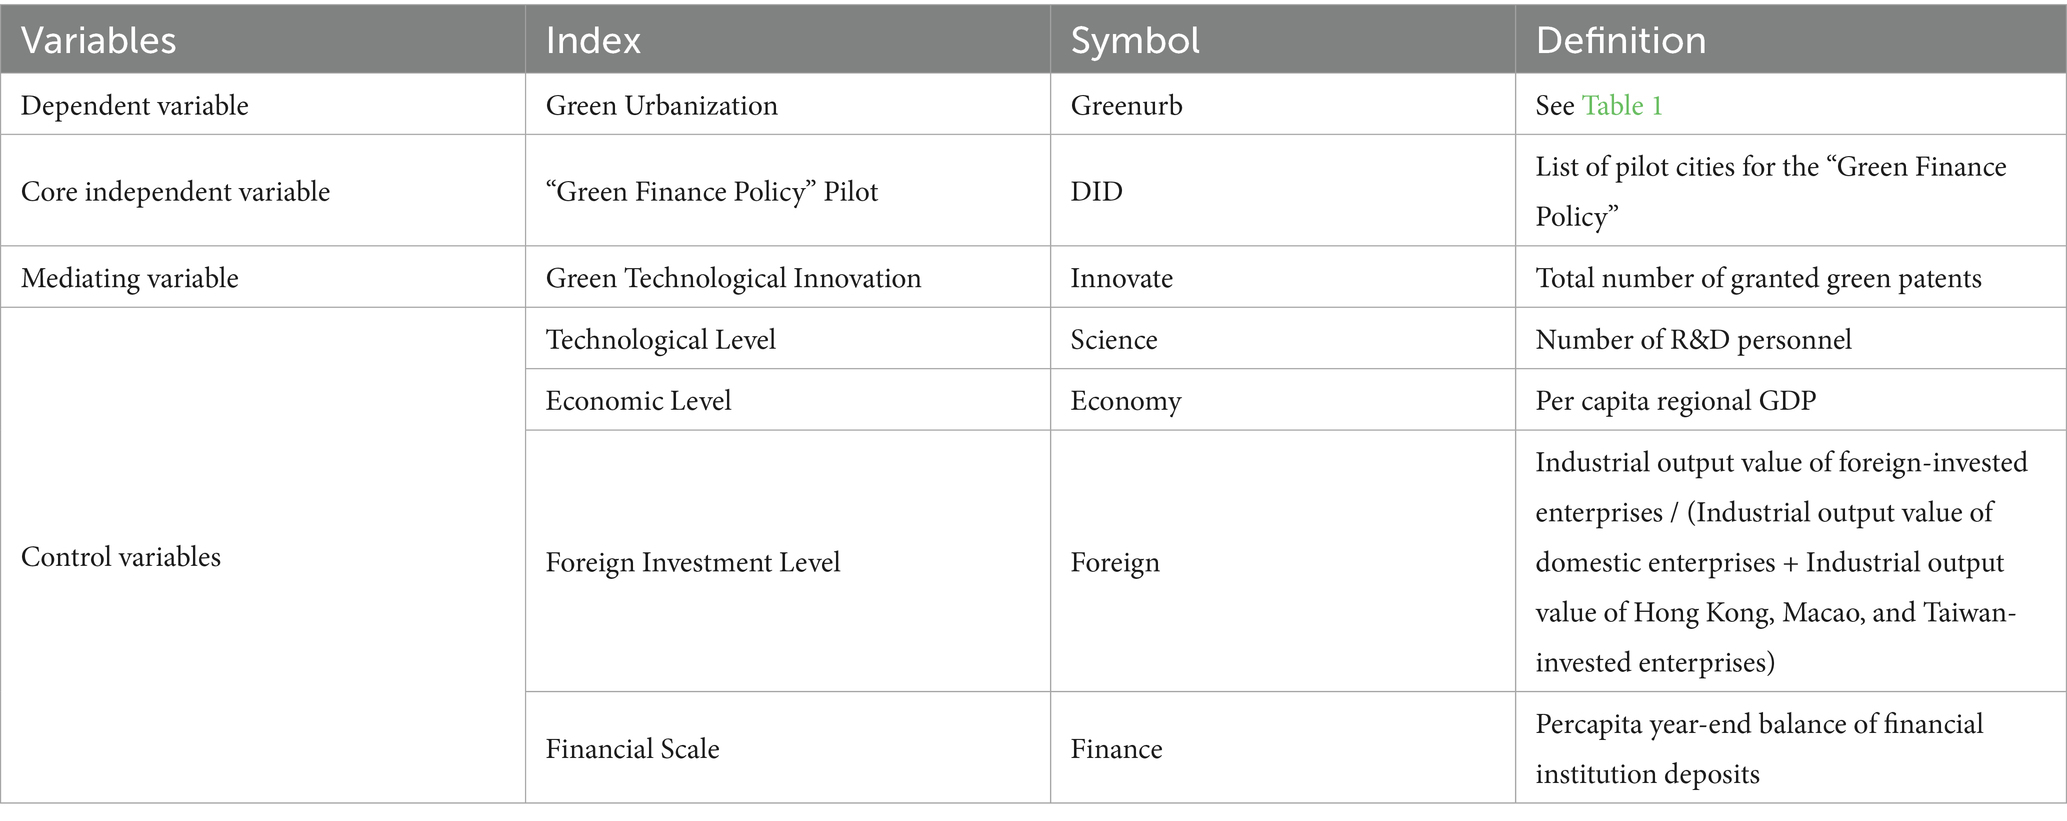Click the Innovate symbol cell

(1121, 278)
